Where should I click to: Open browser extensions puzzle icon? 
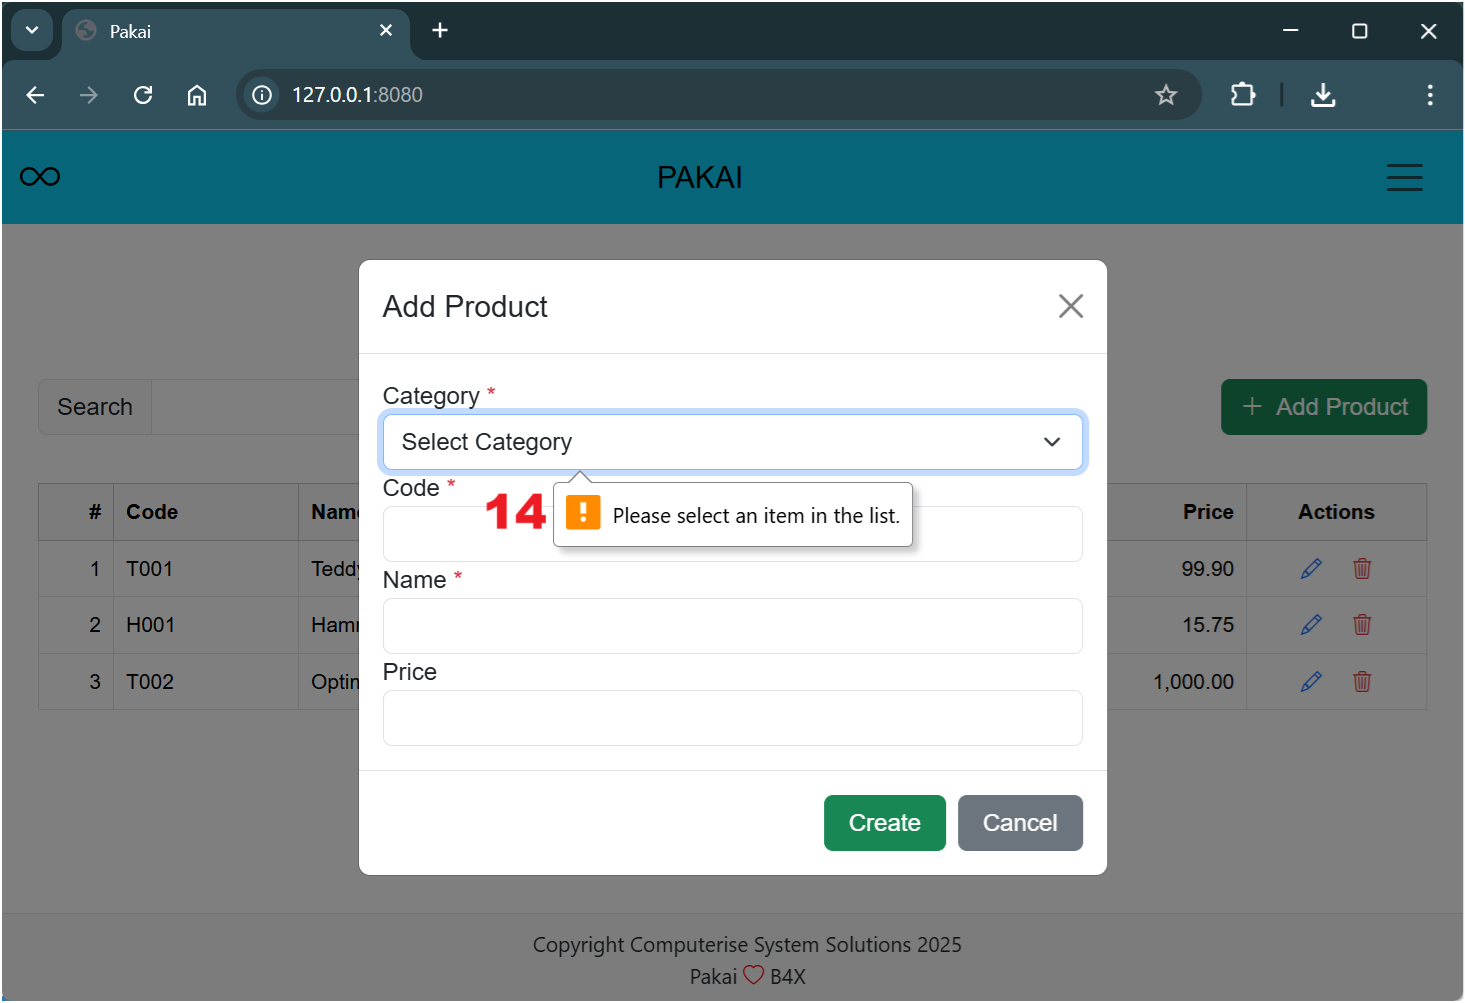[1242, 95]
